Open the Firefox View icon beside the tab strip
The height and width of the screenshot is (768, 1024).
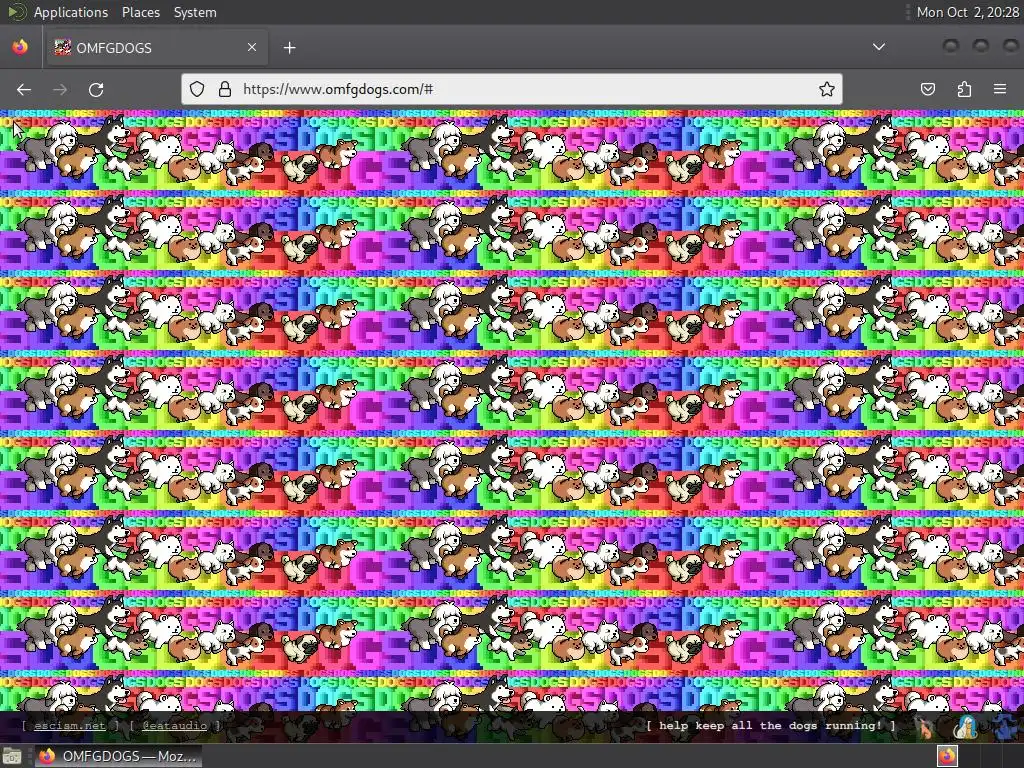point(20,47)
